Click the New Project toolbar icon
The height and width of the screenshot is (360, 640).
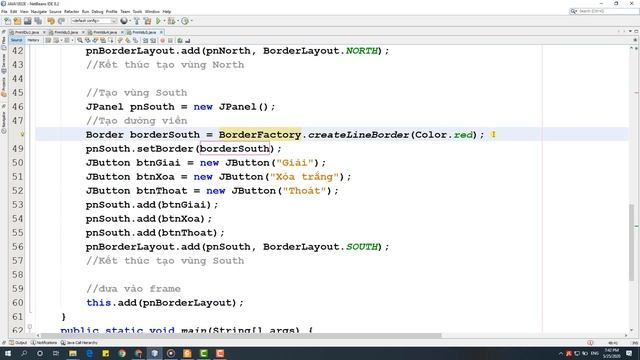[x=17, y=21]
